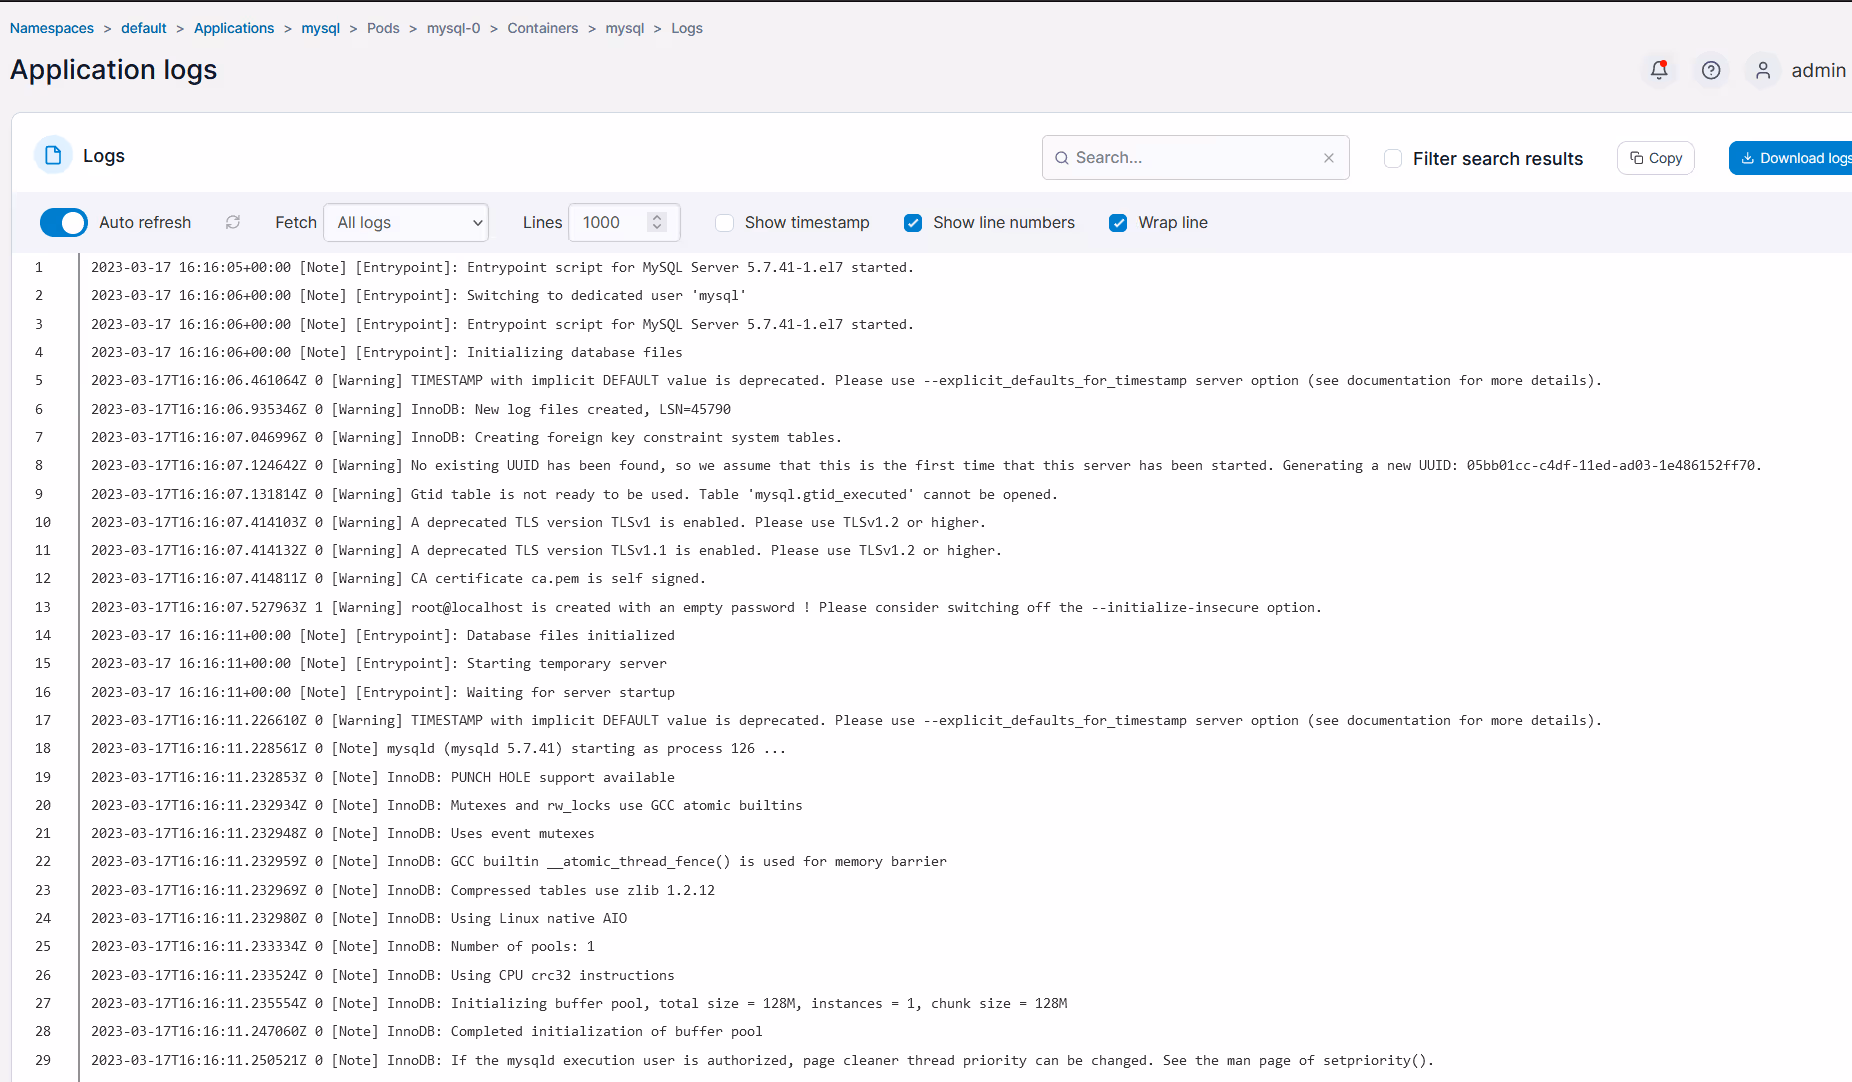
Task: Click the Logs document icon
Action: click(53, 155)
